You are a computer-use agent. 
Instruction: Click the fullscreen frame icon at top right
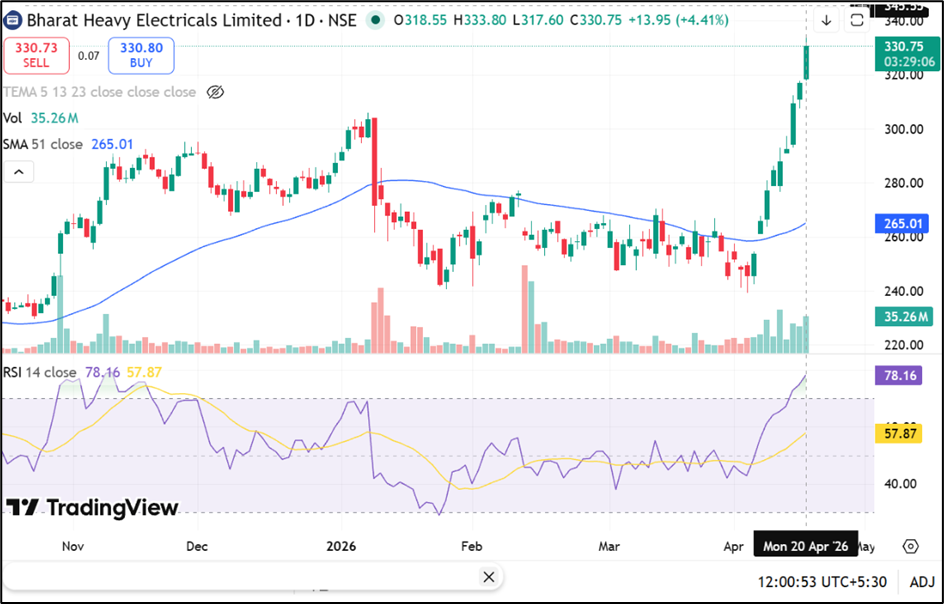[x=857, y=20]
